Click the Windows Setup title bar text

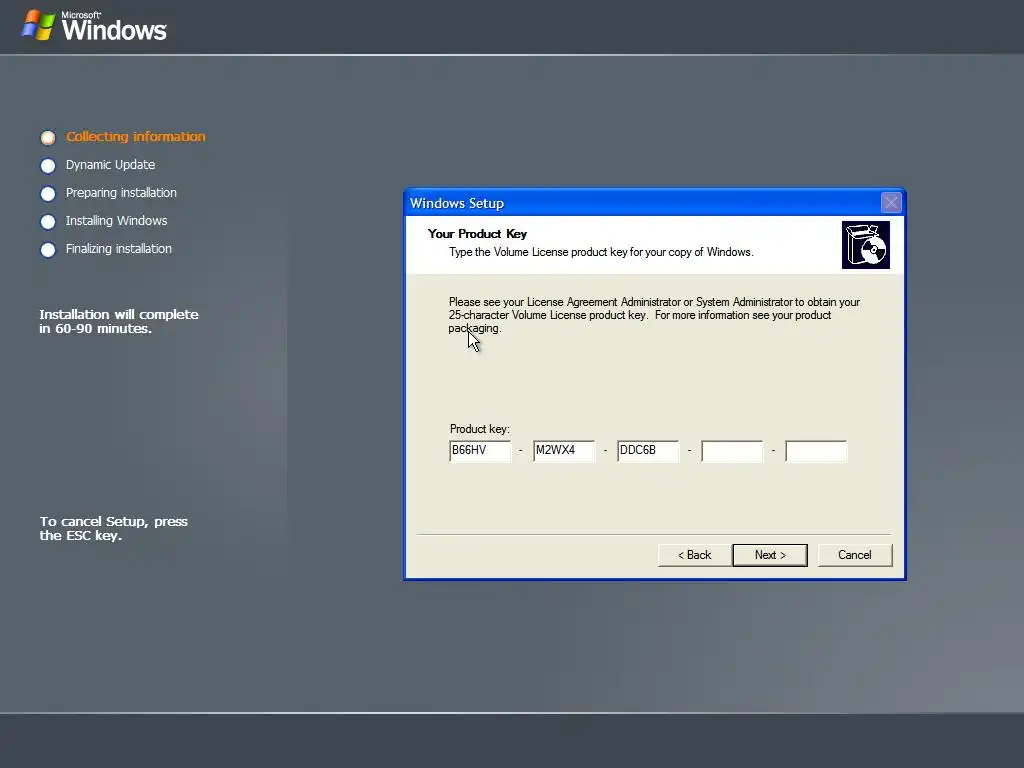[x=457, y=203]
